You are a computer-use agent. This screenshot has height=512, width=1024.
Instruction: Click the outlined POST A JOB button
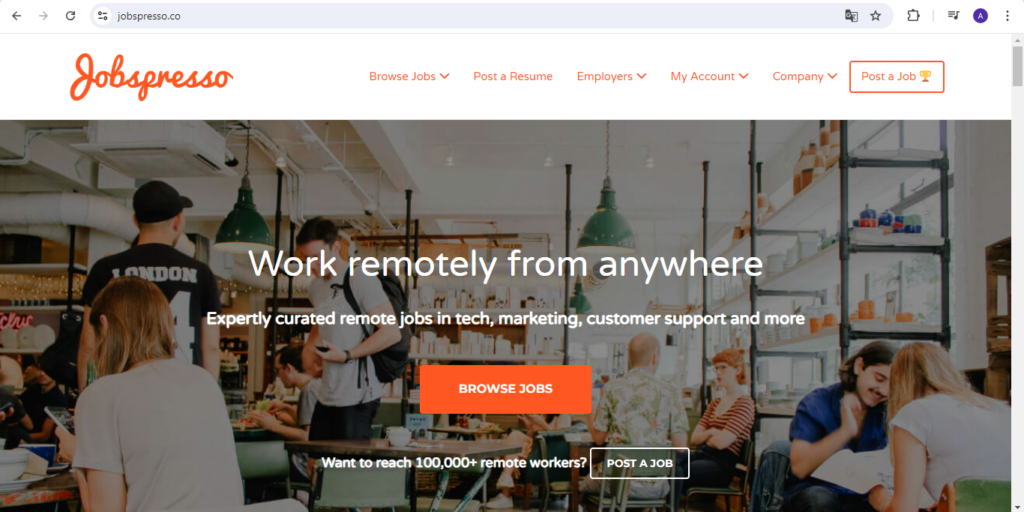639,463
